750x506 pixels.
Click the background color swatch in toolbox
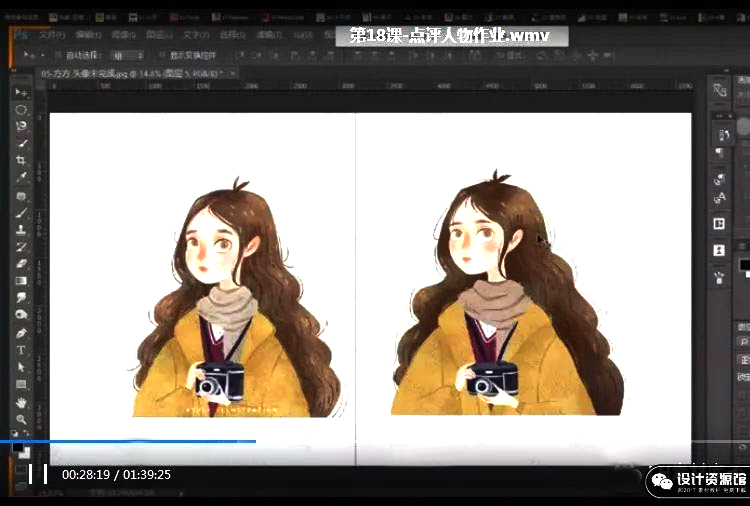pos(25,452)
